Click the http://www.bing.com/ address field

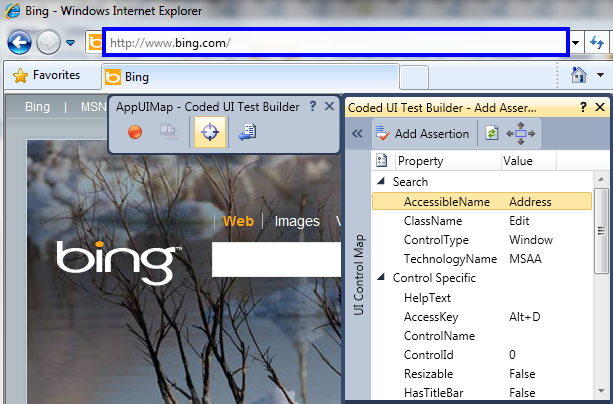point(336,43)
